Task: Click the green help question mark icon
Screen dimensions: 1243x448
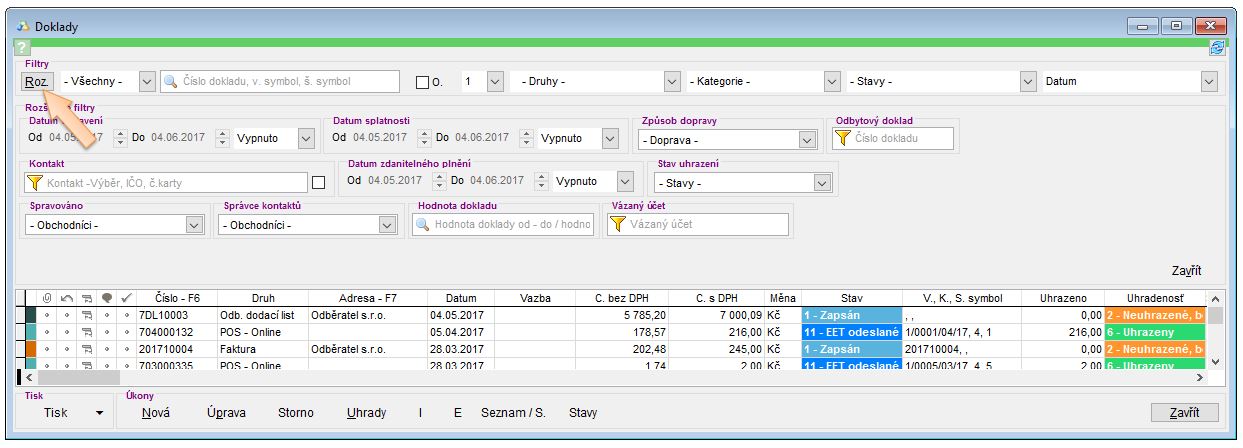Action: pyautogui.click(x=20, y=48)
